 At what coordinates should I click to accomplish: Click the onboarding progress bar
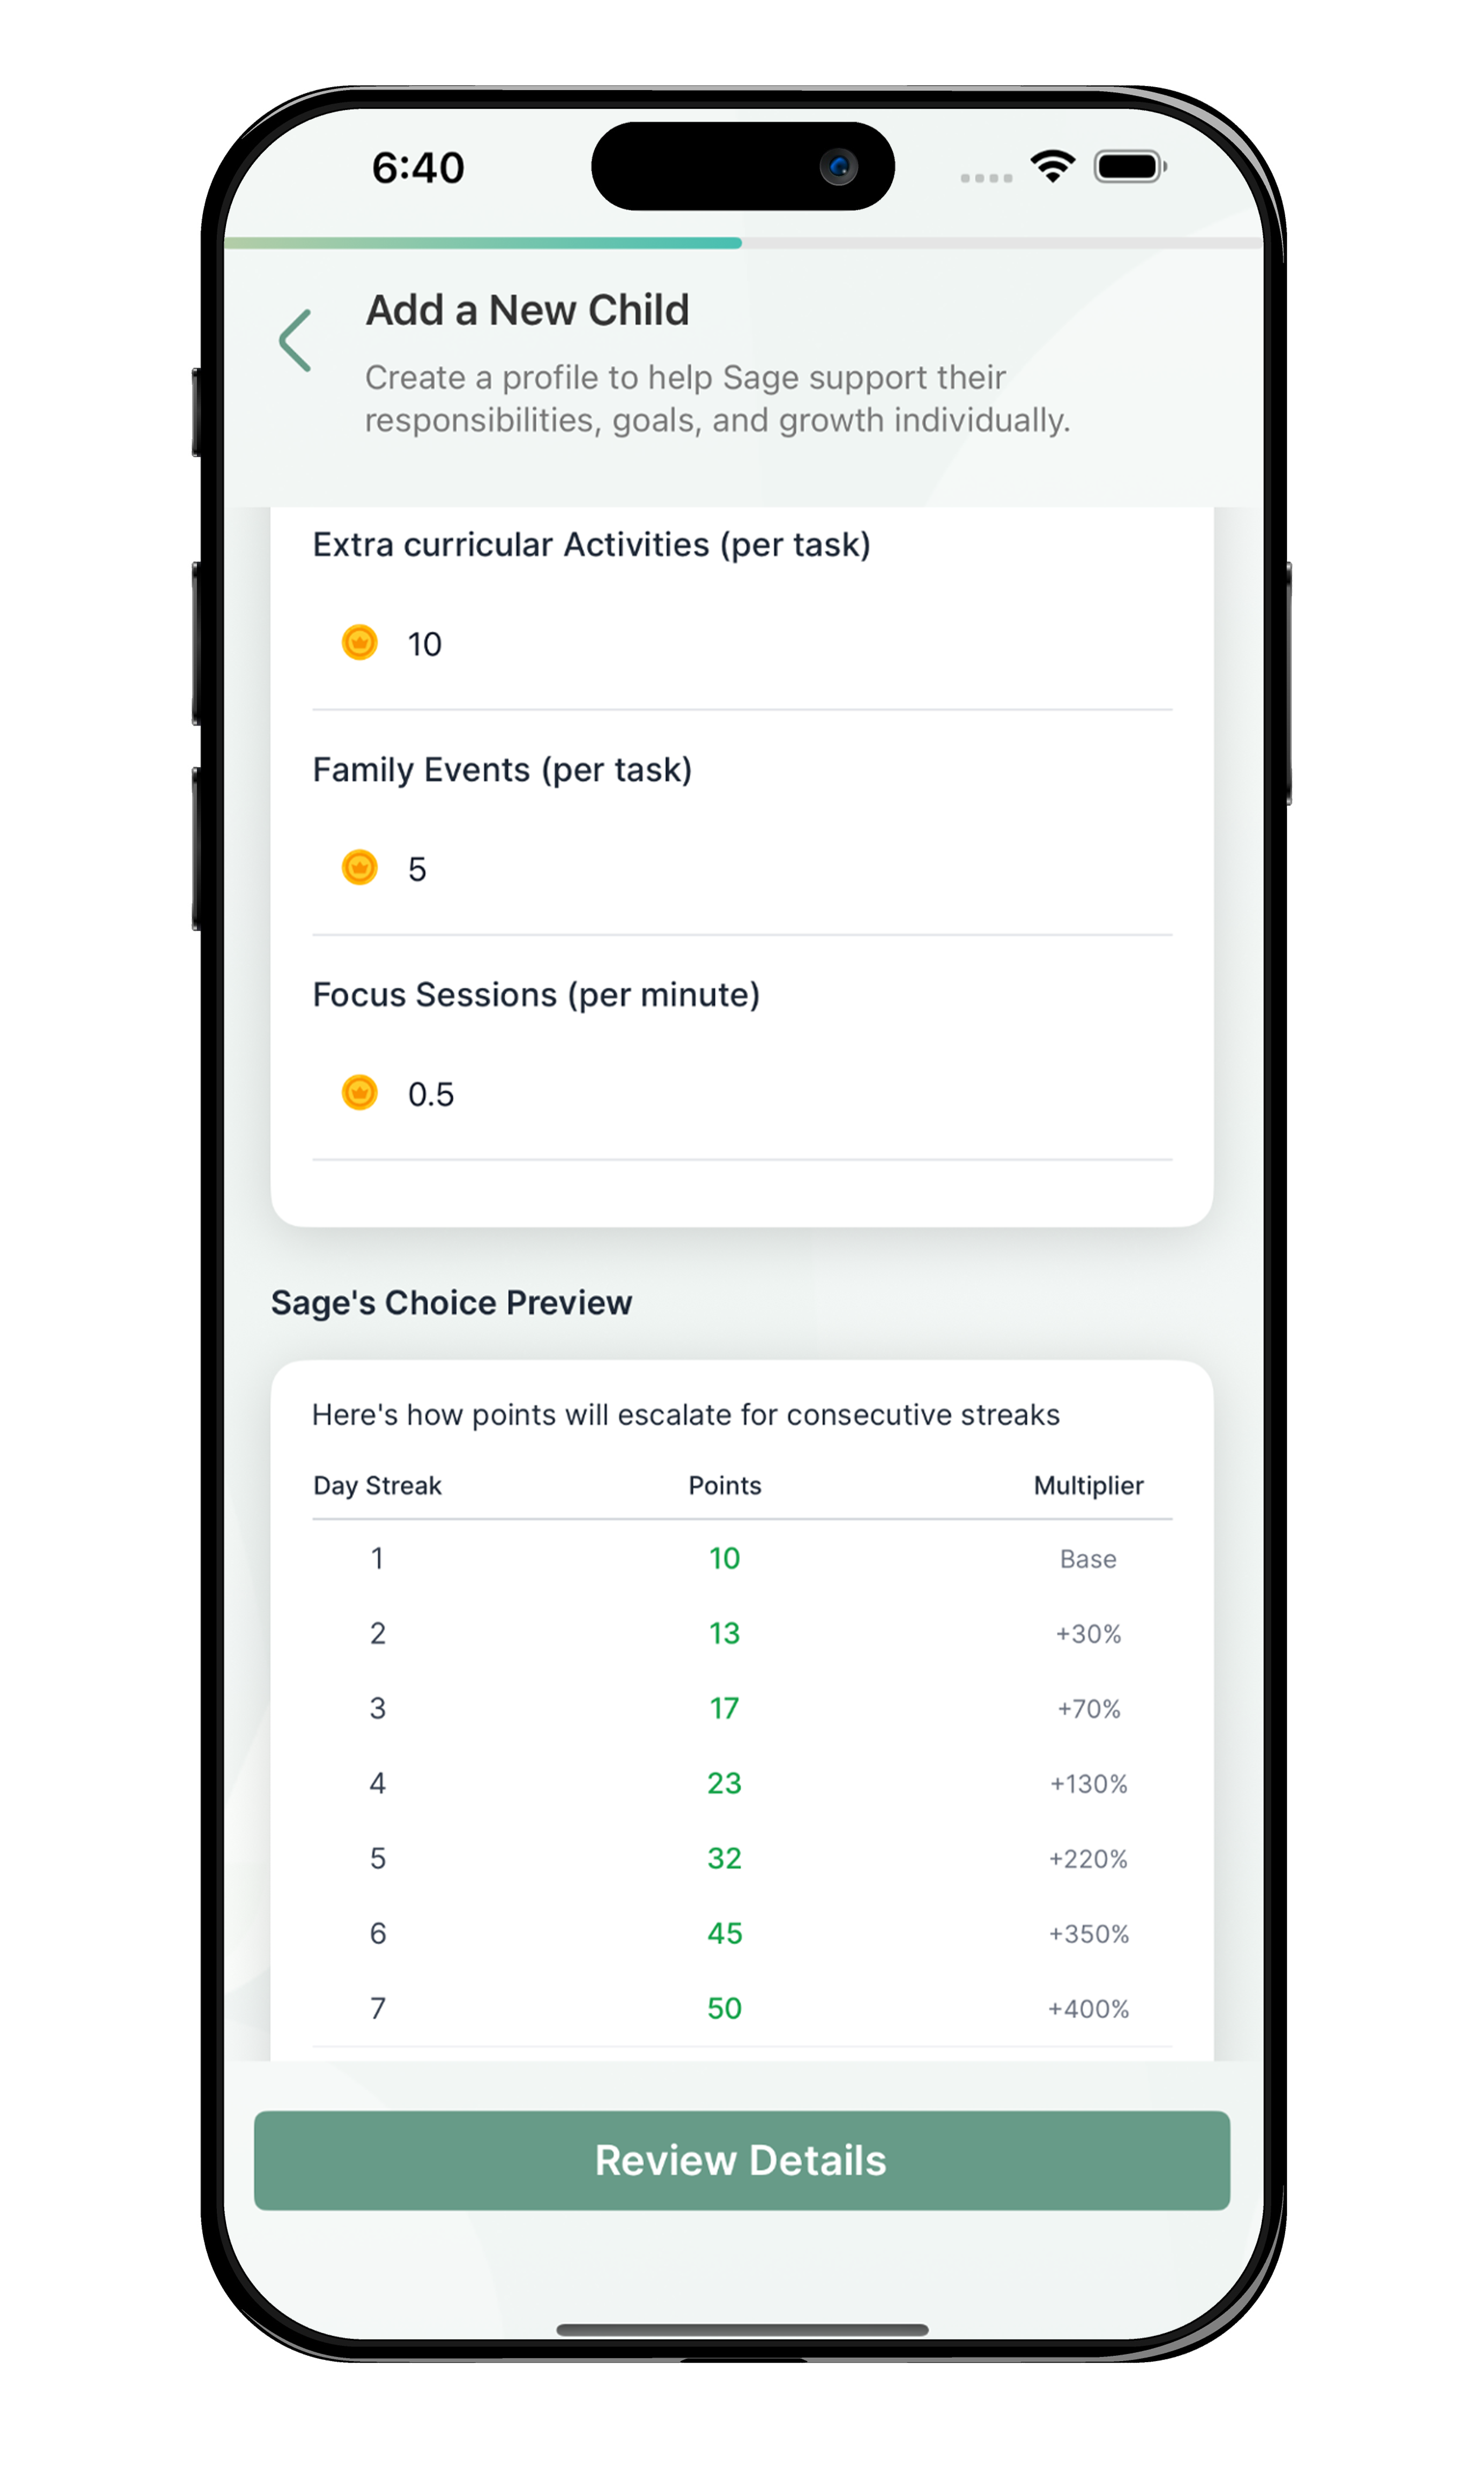tap(742, 243)
